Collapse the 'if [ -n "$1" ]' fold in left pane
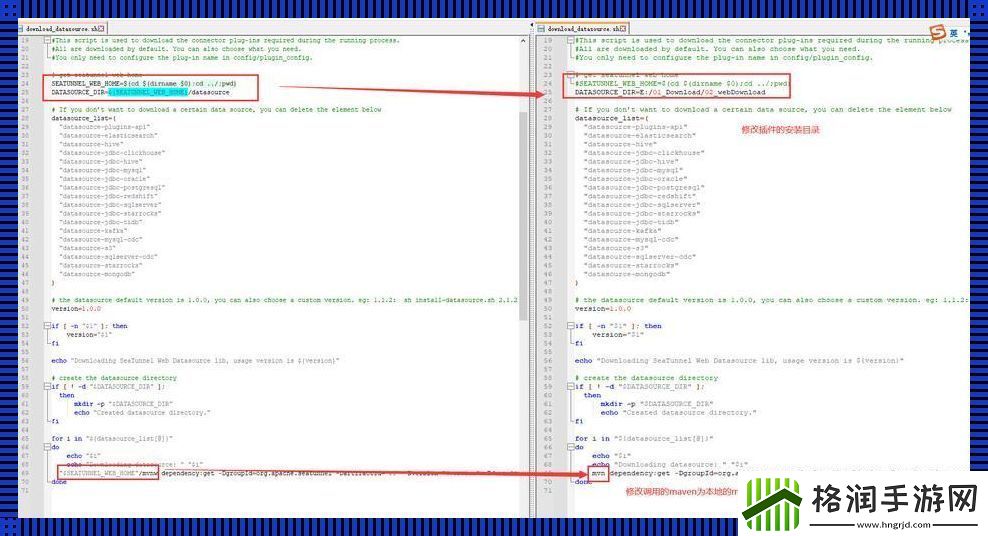Image resolution: width=988 pixels, height=536 pixels. (46, 325)
